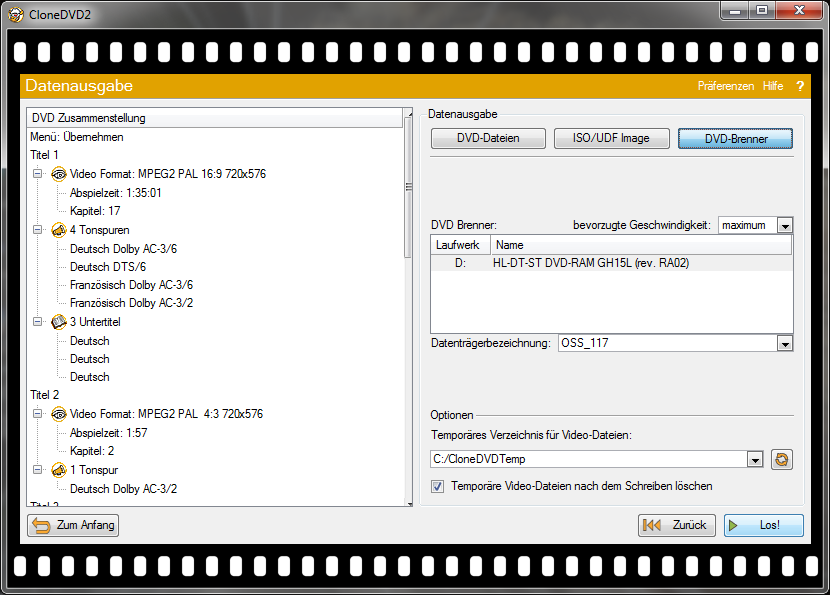
Task: Select the 3 Untertitel row
Action: click(95, 322)
